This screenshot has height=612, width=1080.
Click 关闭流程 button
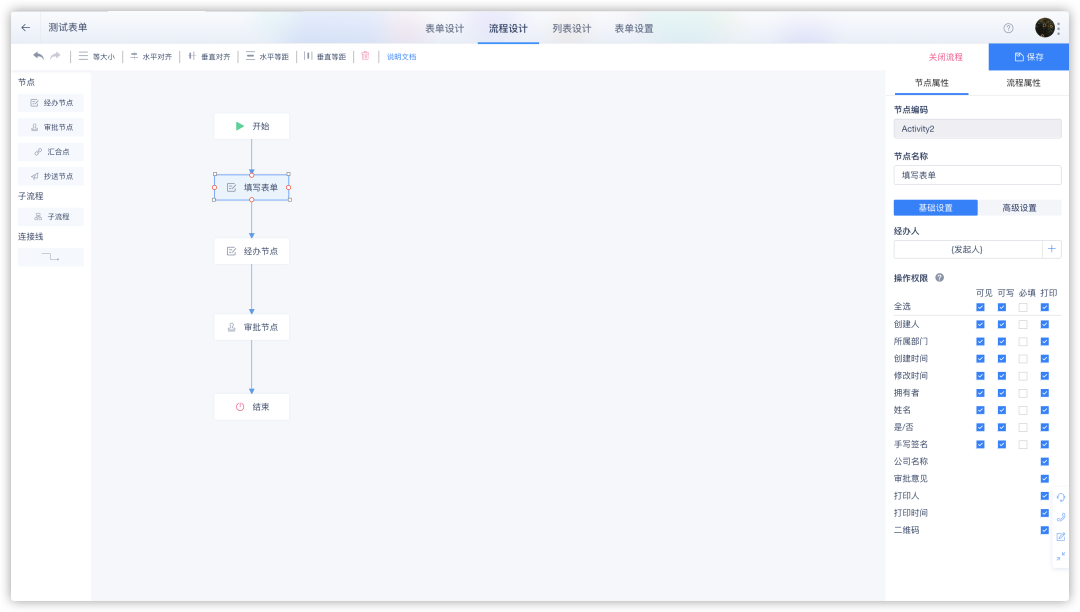click(945, 57)
